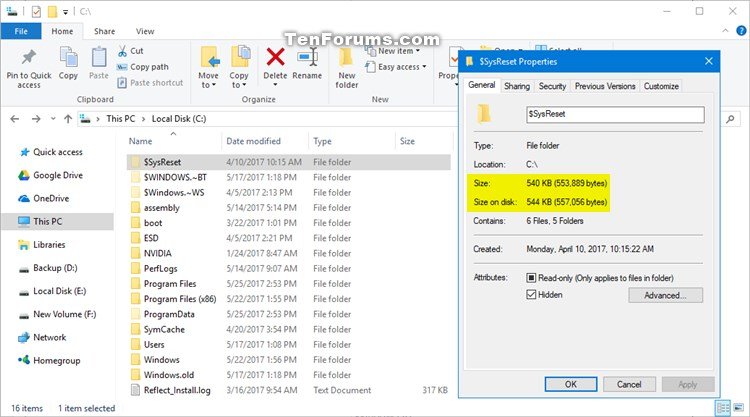Screen dimensions: 750x417
Task: Select the assembly folder
Action: tap(162, 208)
